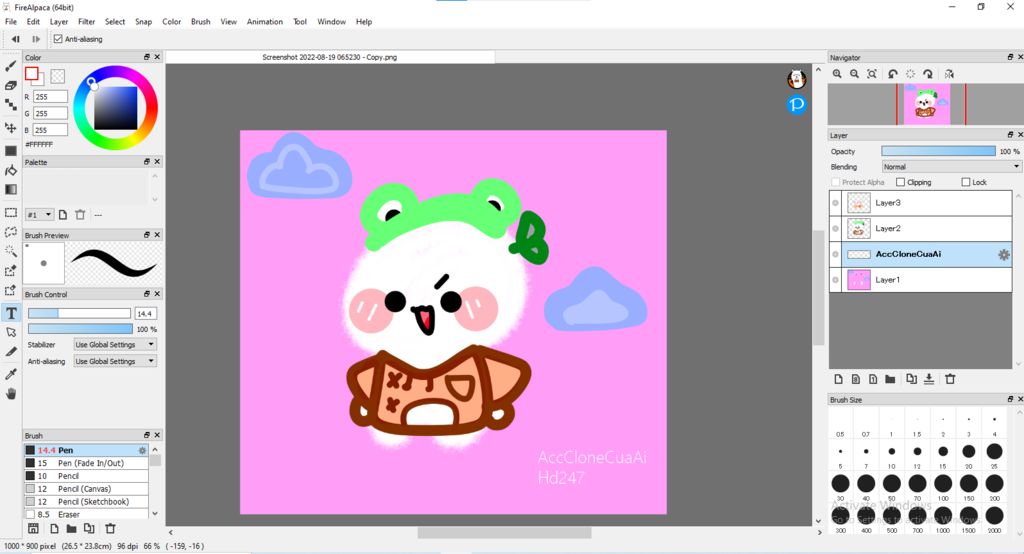
Task: Select the Magic Wand tool
Action: 10,251
